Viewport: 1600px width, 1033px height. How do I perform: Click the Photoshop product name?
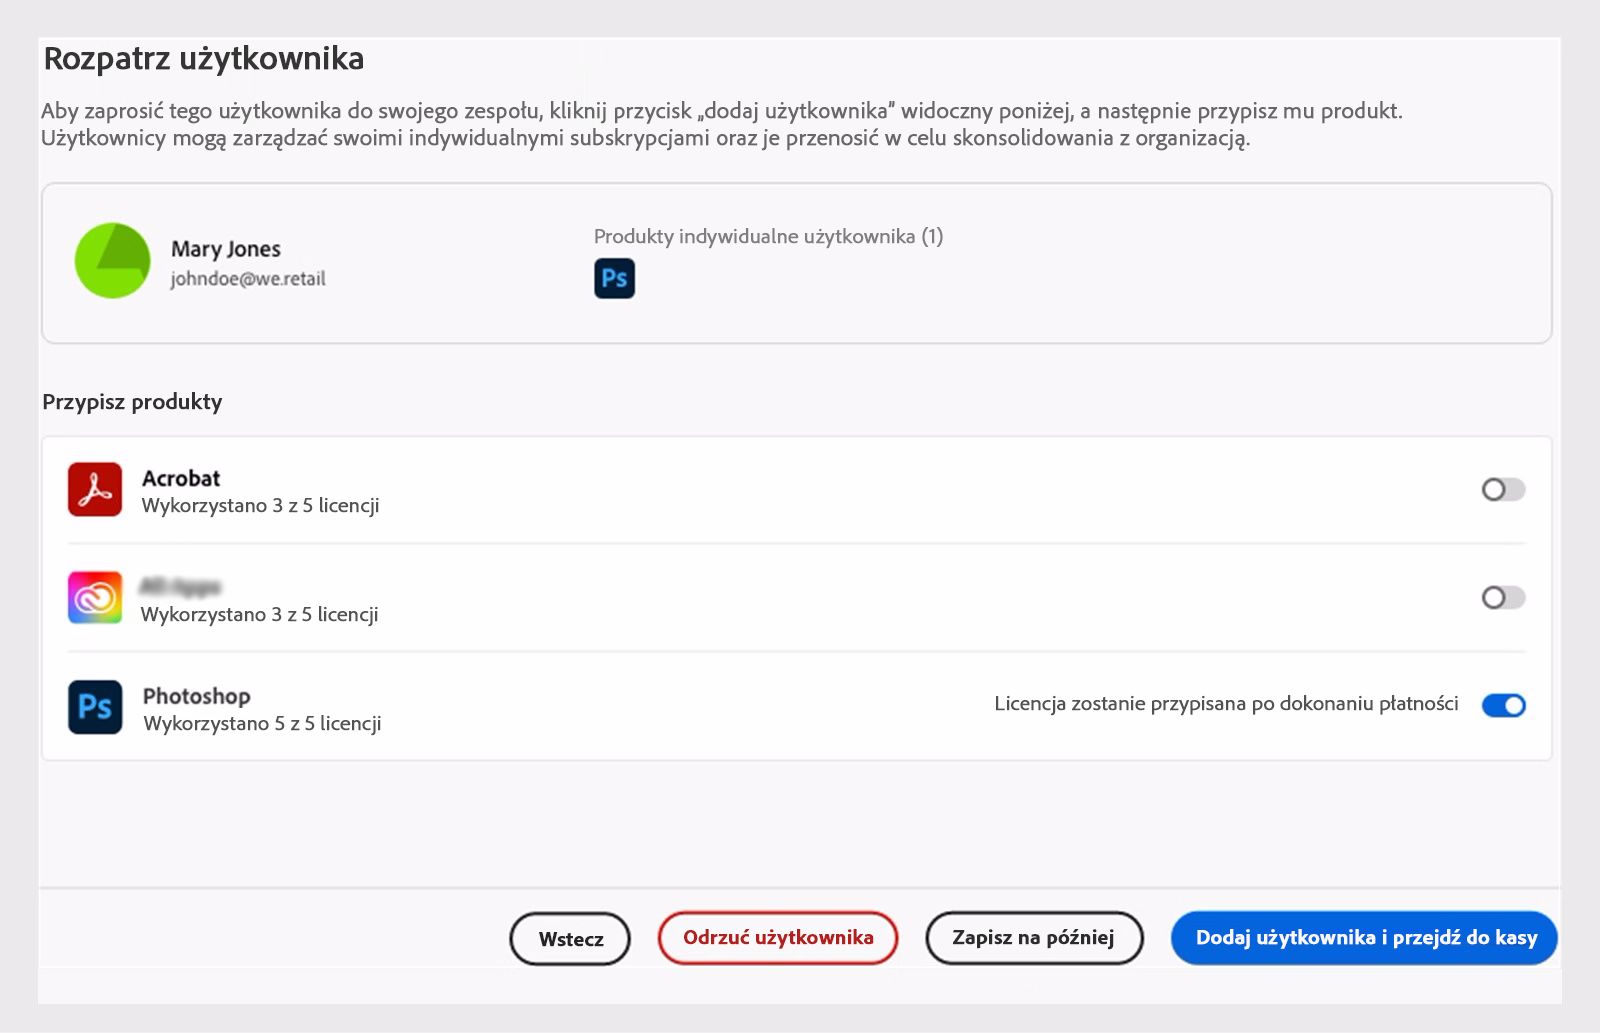(x=196, y=696)
